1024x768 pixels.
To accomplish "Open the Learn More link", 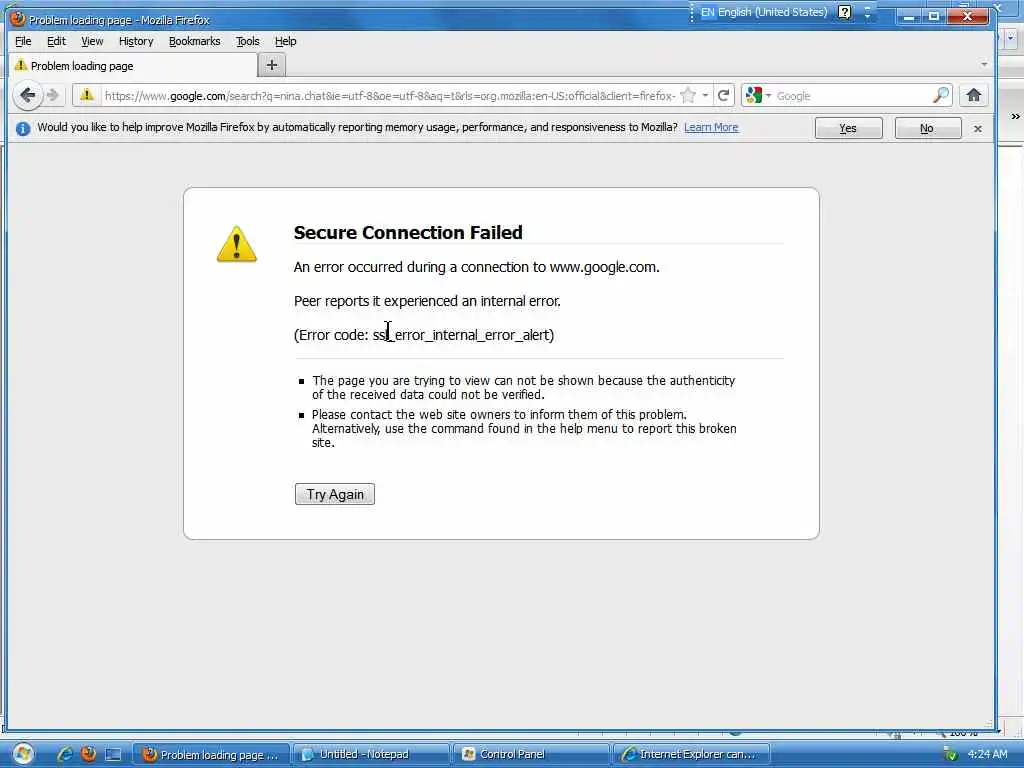I will (x=711, y=127).
